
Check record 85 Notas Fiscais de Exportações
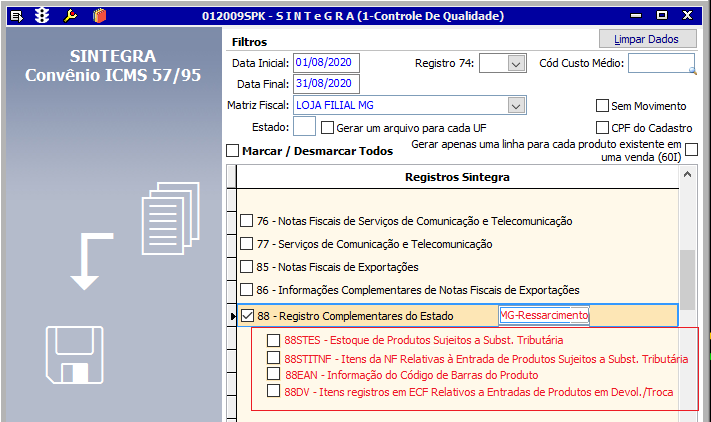pos(247,267)
